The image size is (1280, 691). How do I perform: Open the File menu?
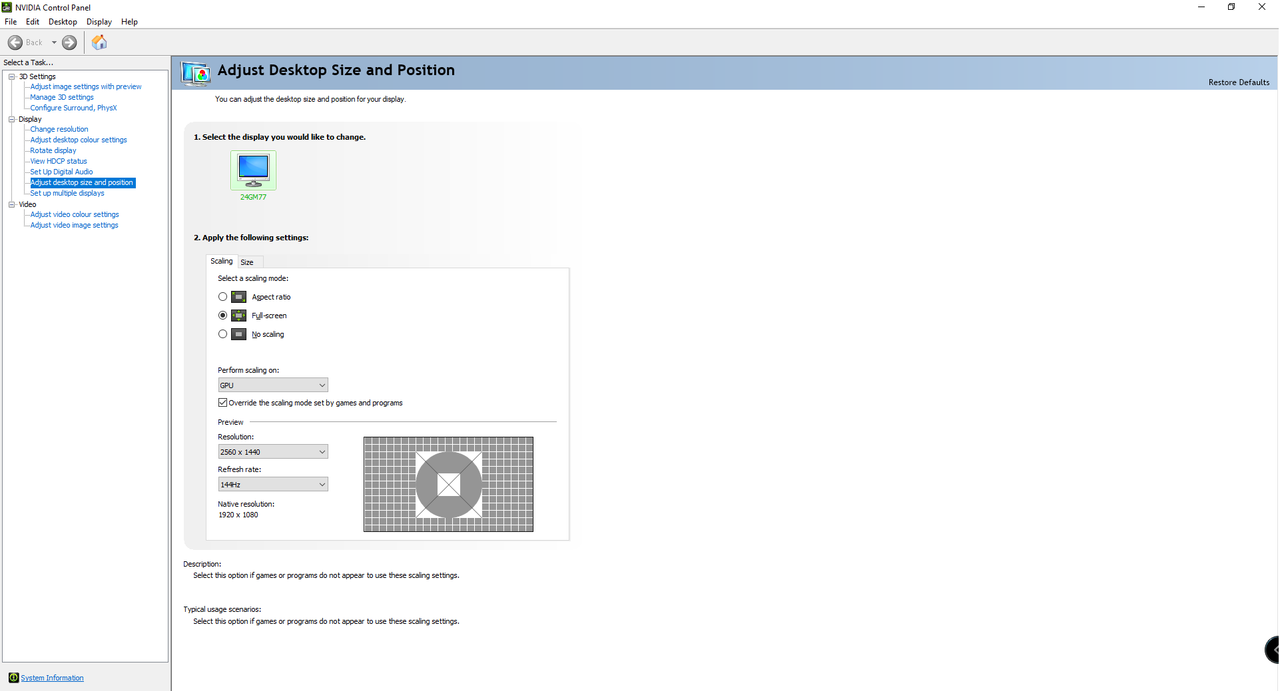click(x=10, y=21)
